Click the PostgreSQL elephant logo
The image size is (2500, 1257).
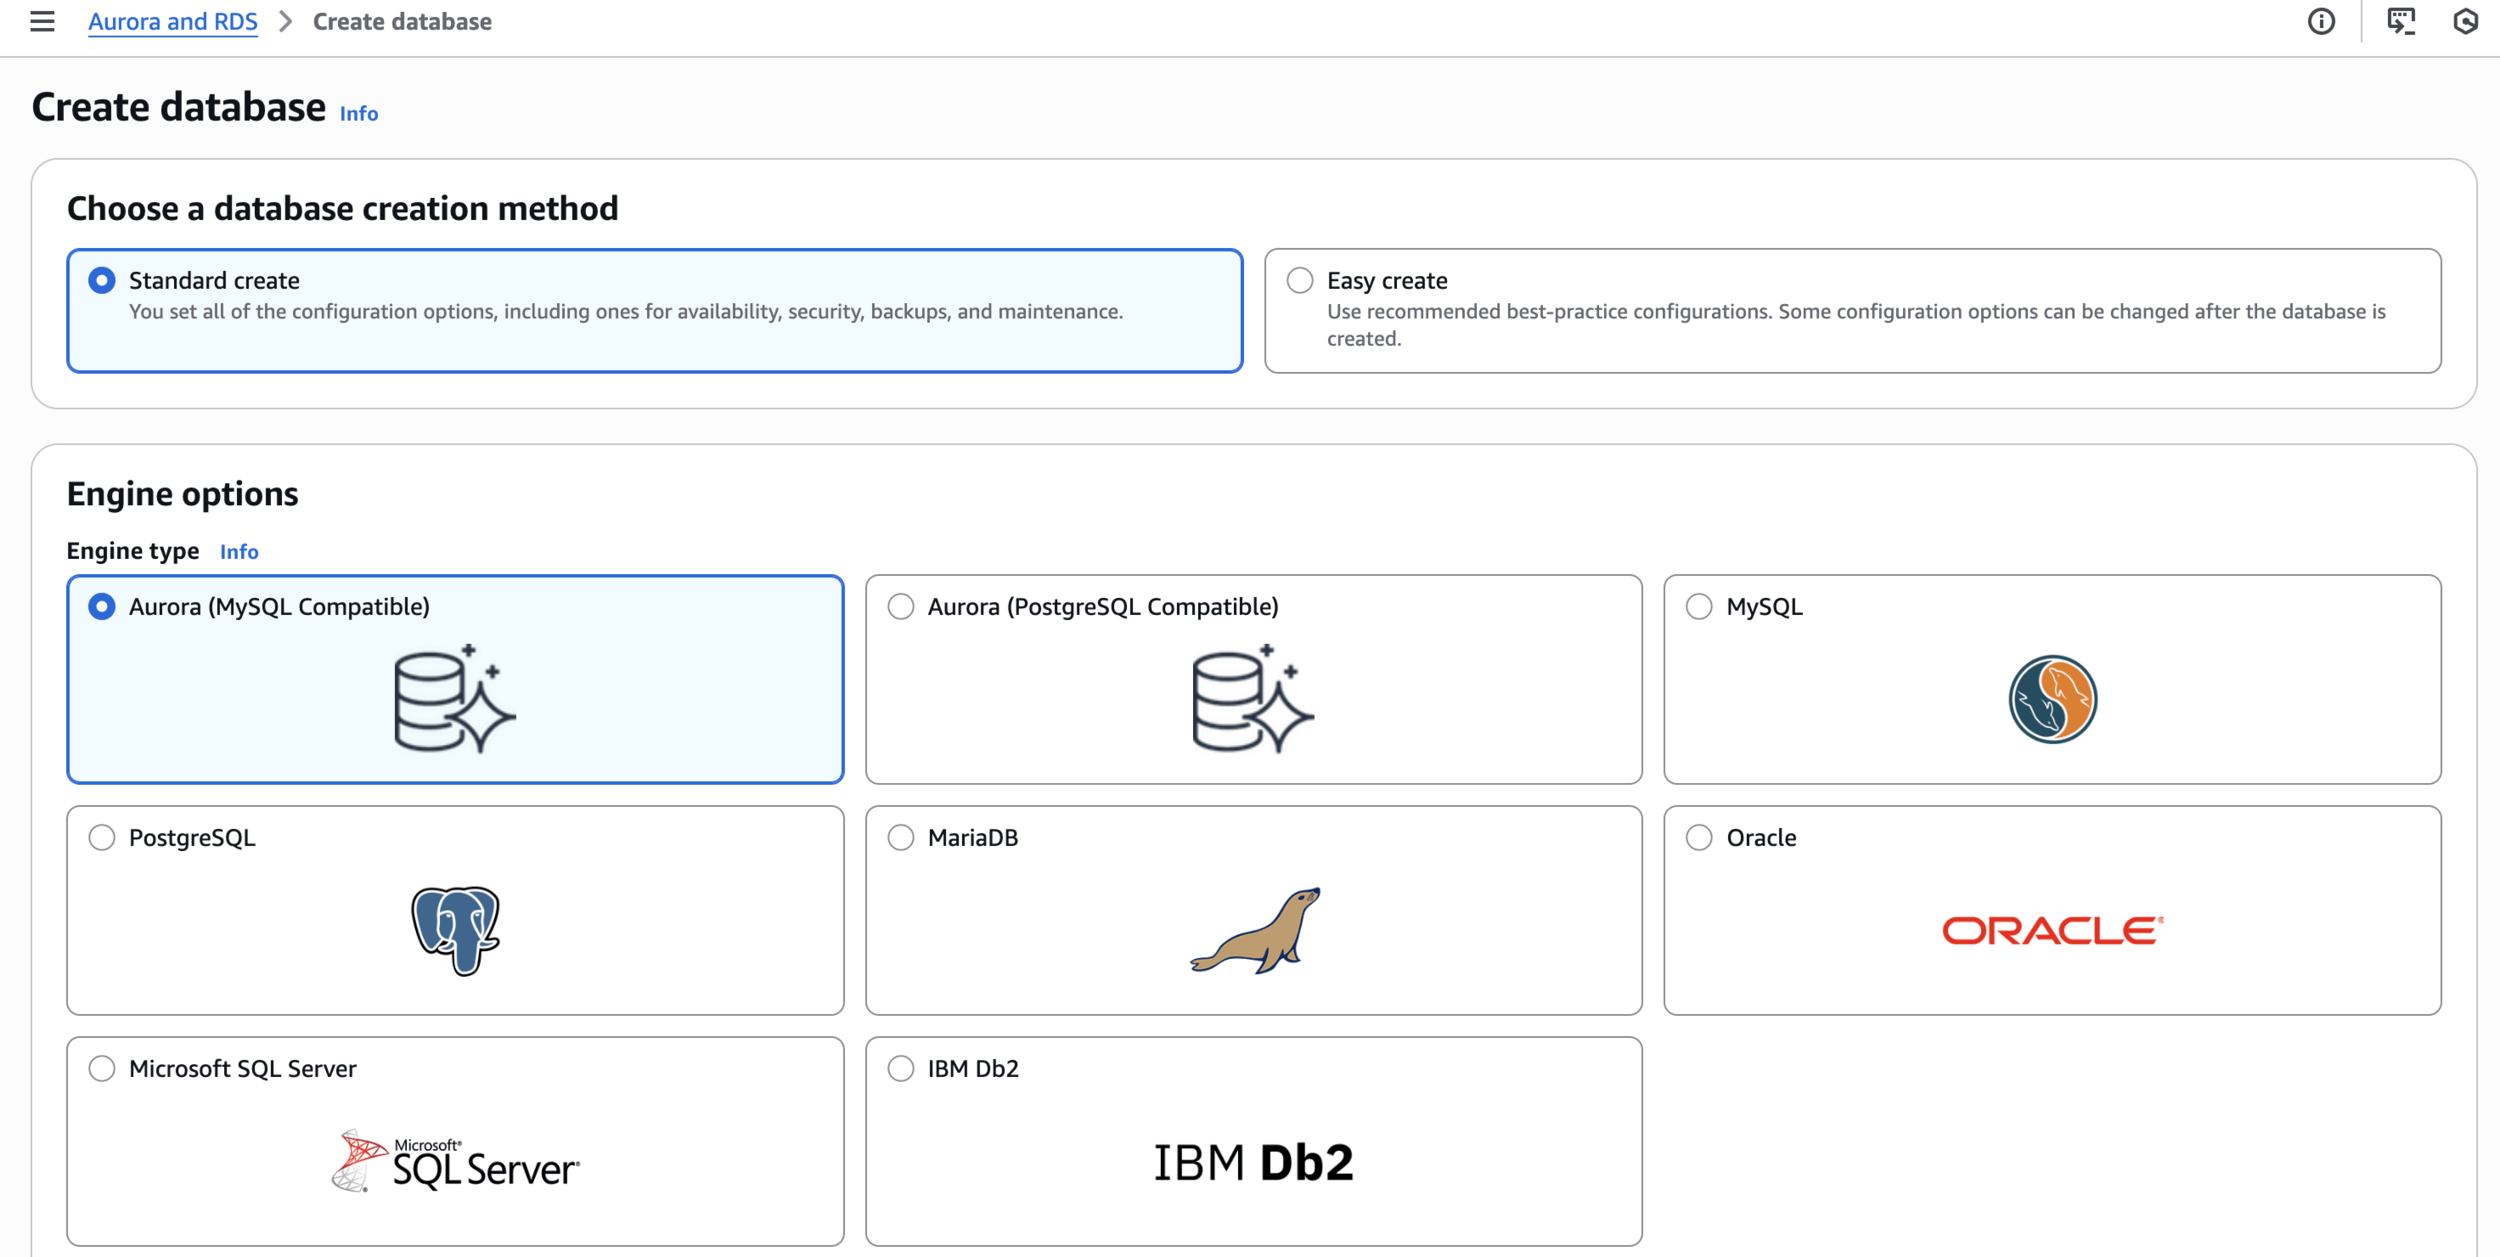455,929
